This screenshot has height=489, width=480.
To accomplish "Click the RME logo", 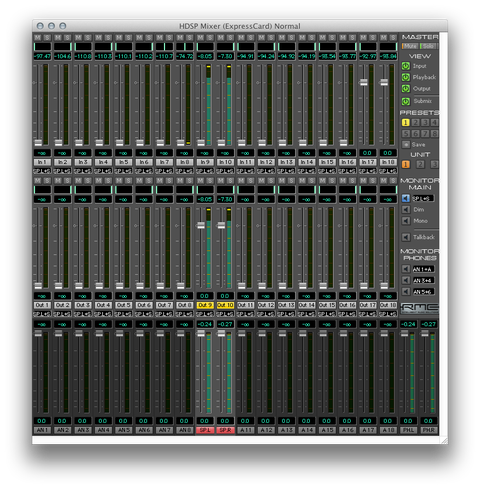I will point(420,308).
